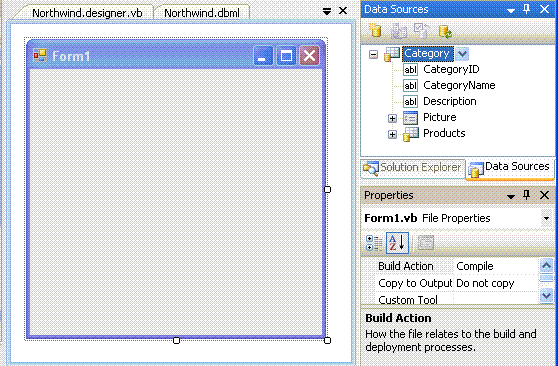
Task: Click Form1 maximize button in designer
Action: 286,56
